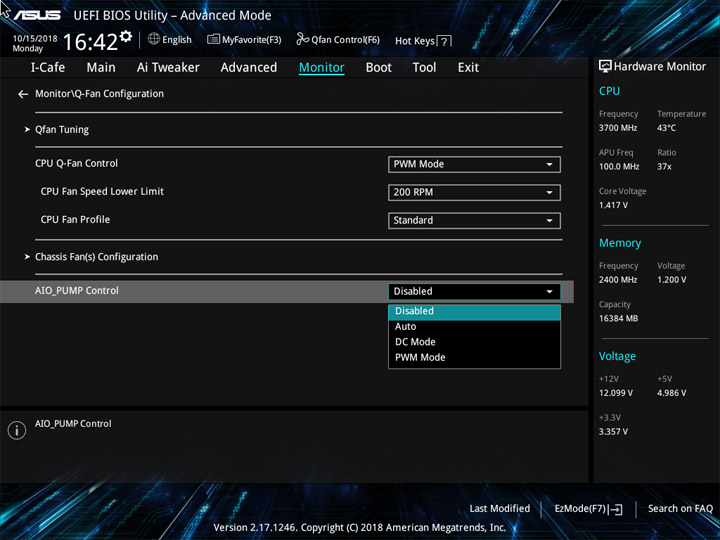The width and height of the screenshot is (720, 540).
Task: Select the Monitor tab
Action: click(321, 68)
